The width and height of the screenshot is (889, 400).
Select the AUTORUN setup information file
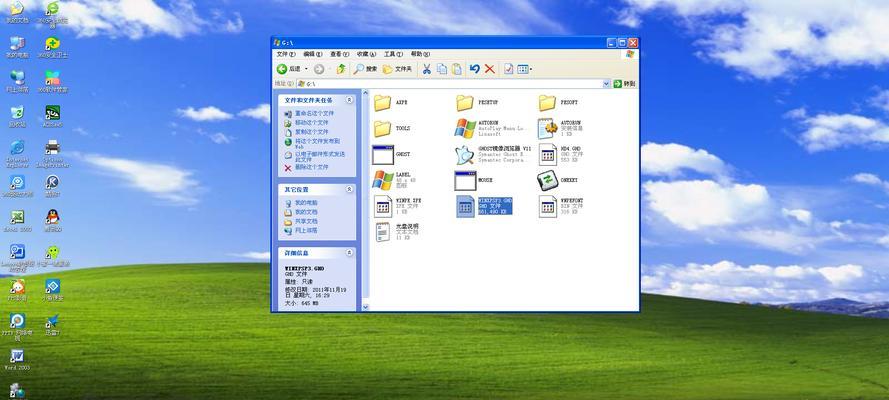(548, 129)
